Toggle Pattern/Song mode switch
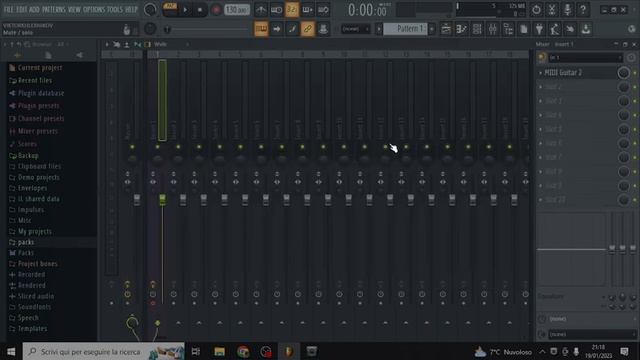The image size is (640, 360). tap(170, 9)
